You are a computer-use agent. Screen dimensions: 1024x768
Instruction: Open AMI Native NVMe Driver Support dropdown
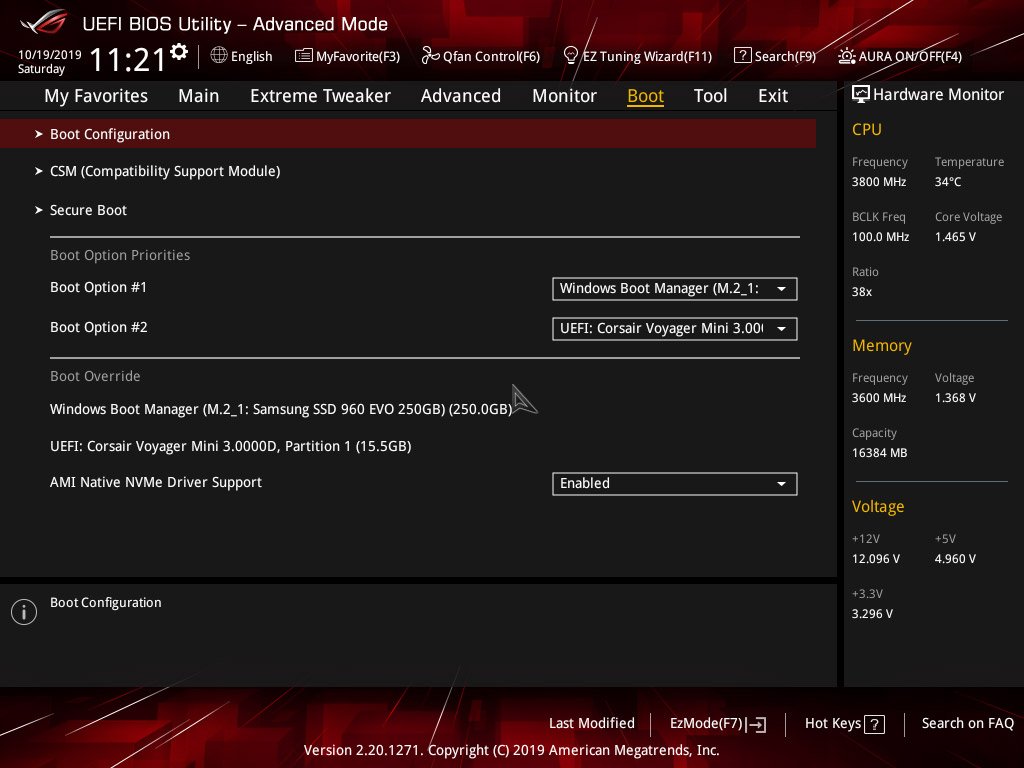[x=675, y=484]
